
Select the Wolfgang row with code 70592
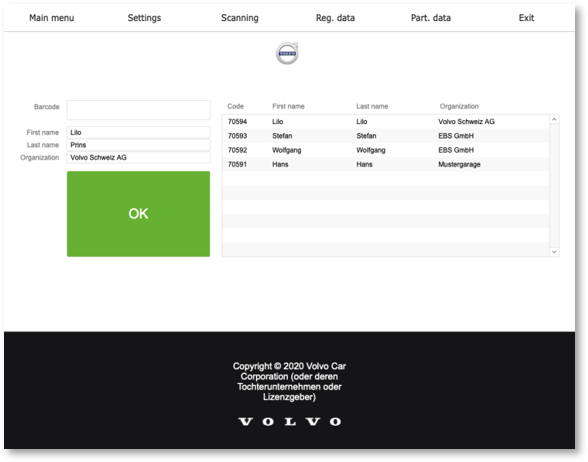(x=386, y=150)
